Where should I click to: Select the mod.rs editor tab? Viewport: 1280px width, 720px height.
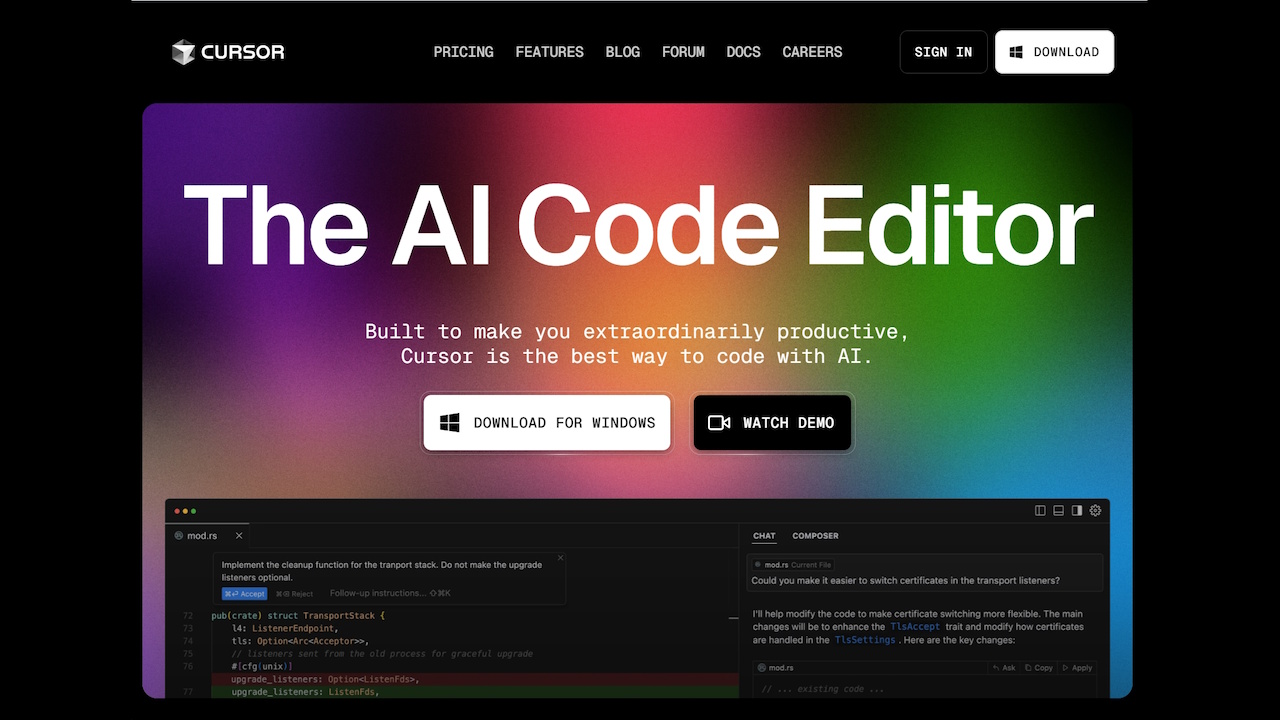click(202, 535)
